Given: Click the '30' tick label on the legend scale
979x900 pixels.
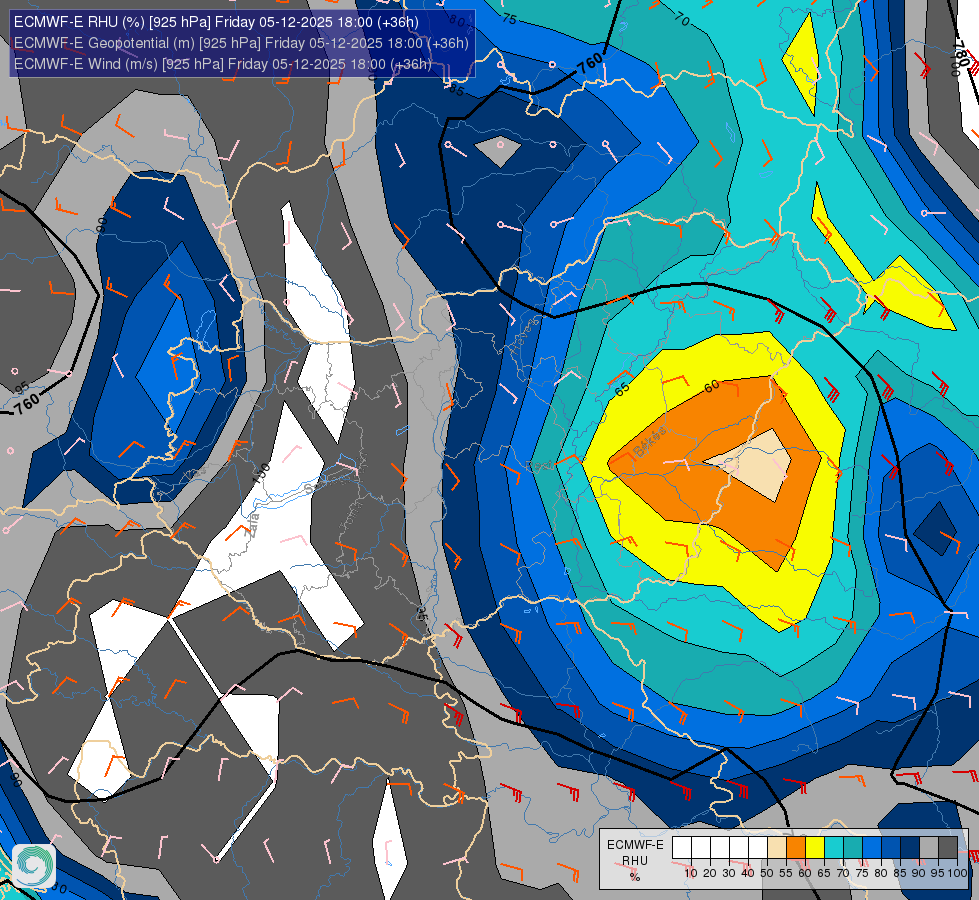Looking at the screenshot, I should click(x=729, y=873).
